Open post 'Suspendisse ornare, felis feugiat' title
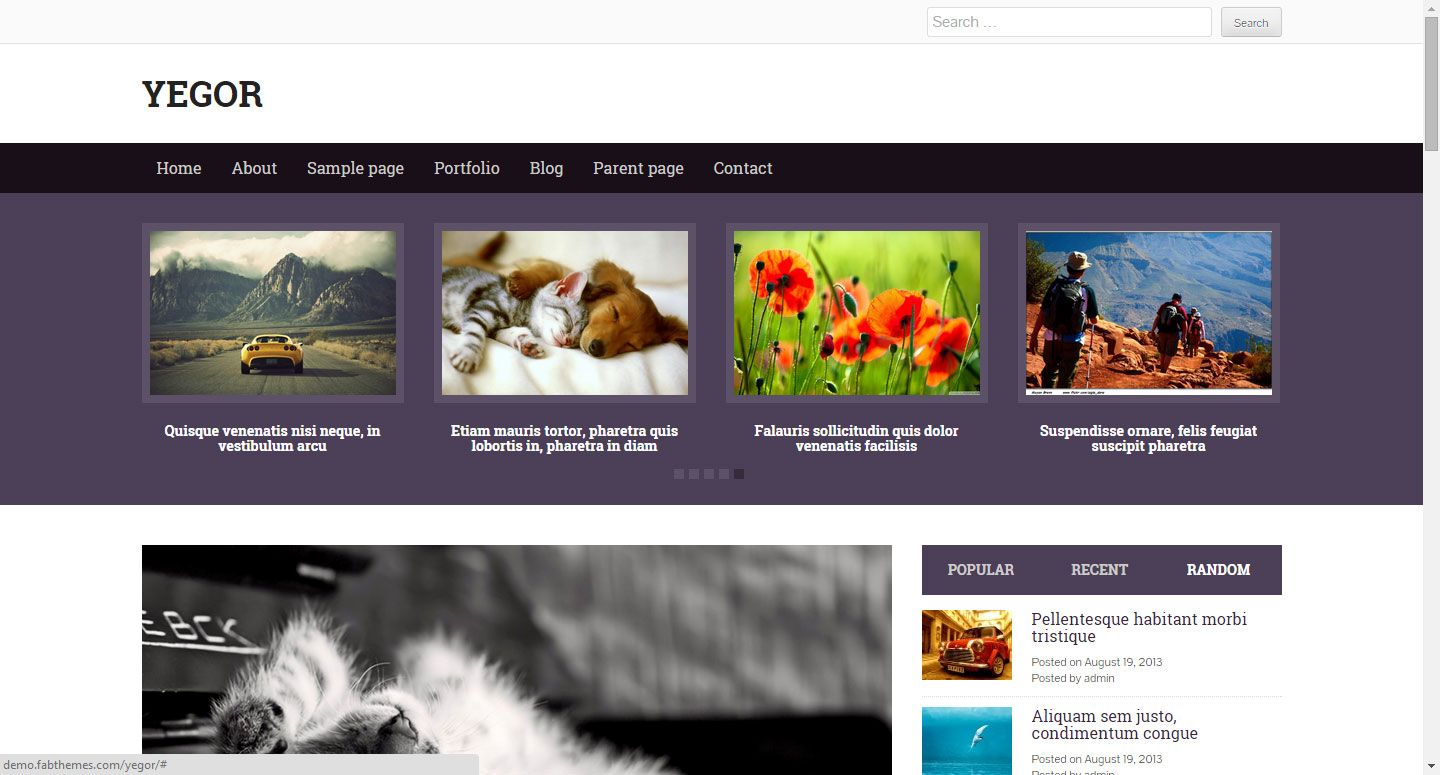The height and width of the screenshot is (775, 1440). [1149, 438]
